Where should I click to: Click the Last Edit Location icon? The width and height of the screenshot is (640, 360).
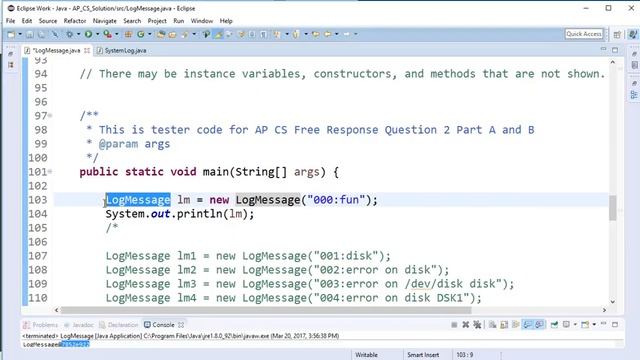(x=316, y=34)
